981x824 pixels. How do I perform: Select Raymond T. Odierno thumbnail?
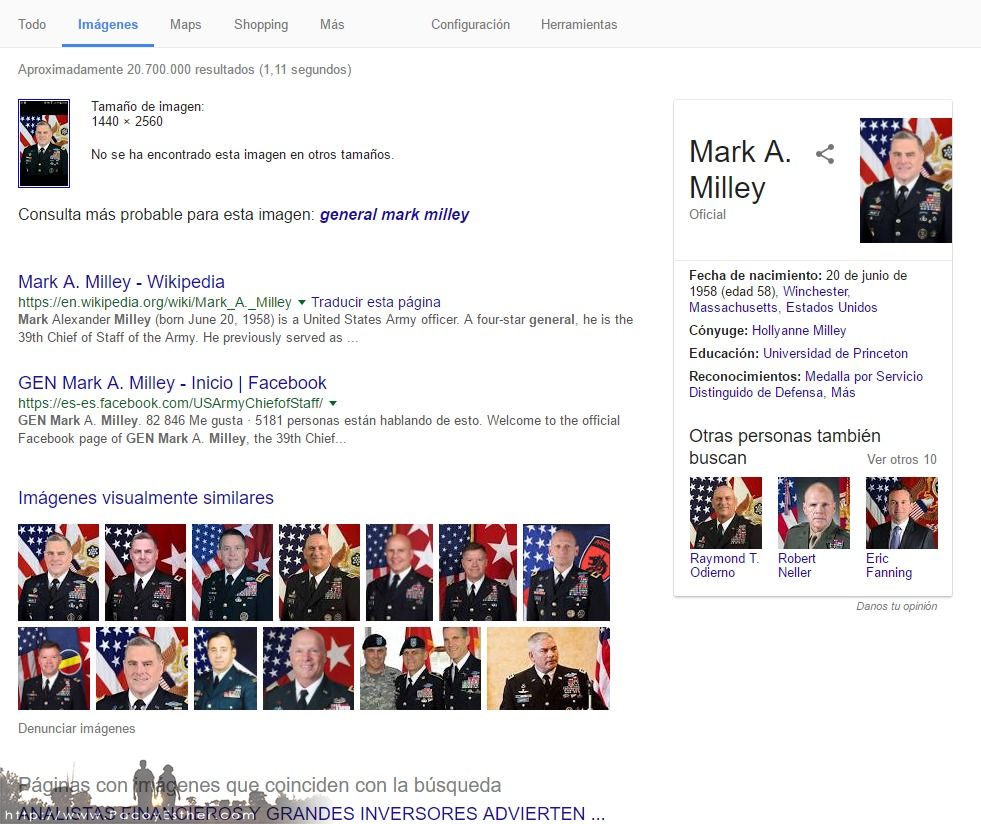[726, 513]
